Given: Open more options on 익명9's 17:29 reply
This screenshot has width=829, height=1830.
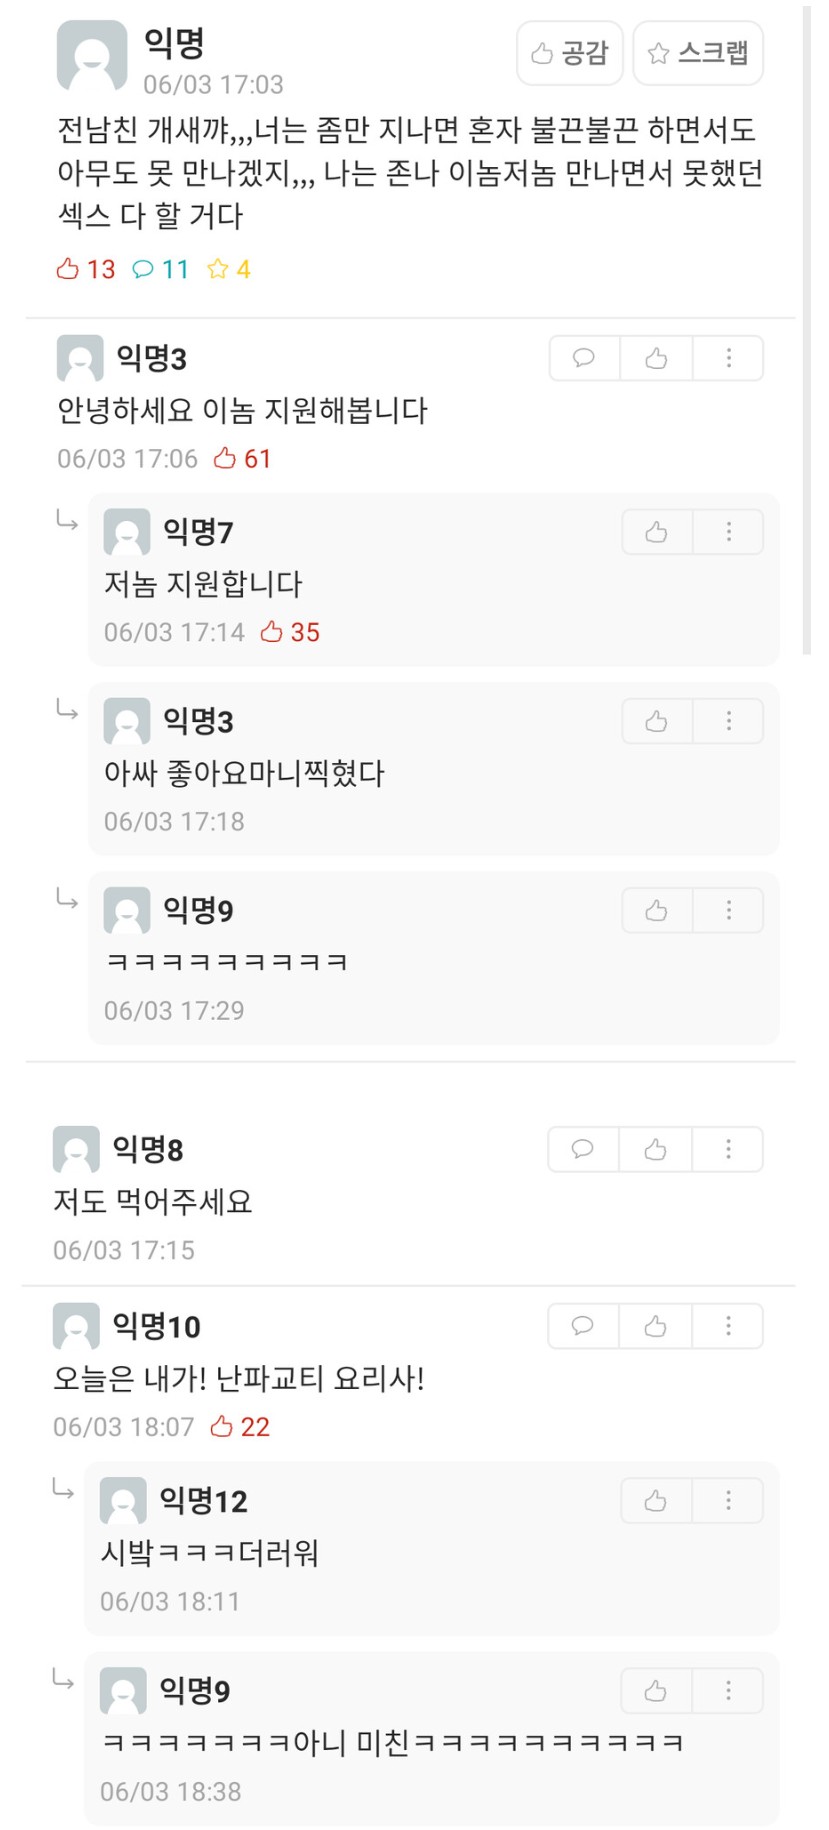Looking at the screenshot, I should point(728,910).
